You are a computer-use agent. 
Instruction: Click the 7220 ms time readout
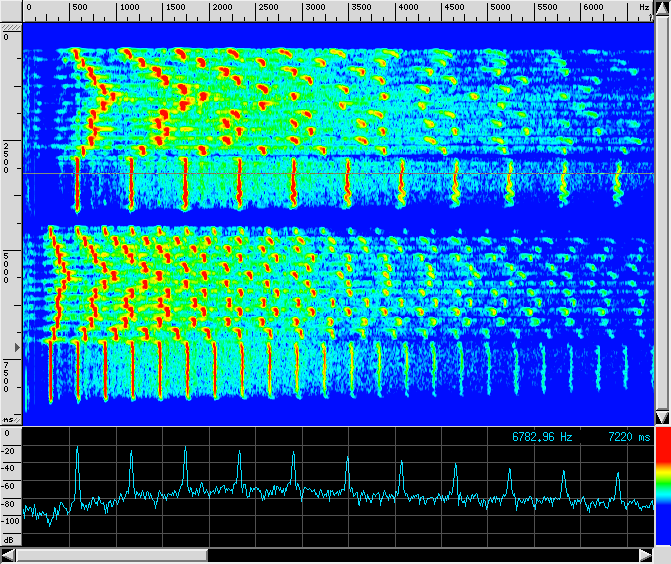(x=629, y=438)
